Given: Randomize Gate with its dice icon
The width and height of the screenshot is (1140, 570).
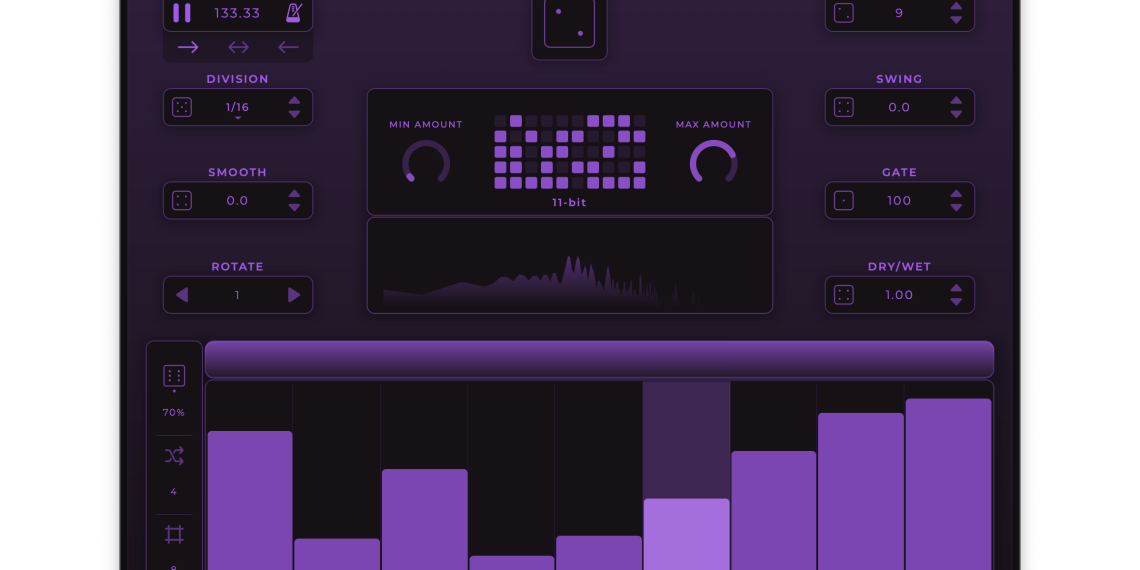Looking at the screenshot, I should point(844,200).
